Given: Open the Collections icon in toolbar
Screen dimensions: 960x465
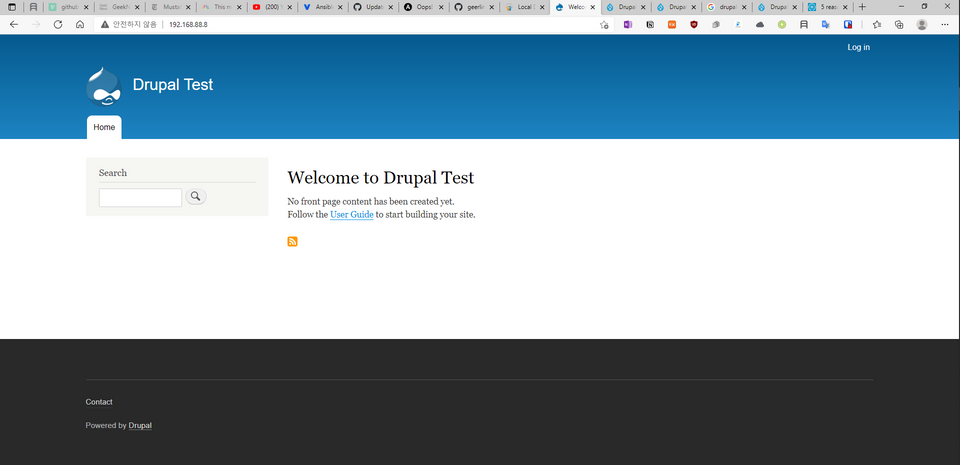Looking at the screenshot, I should (x=899, y=24).
